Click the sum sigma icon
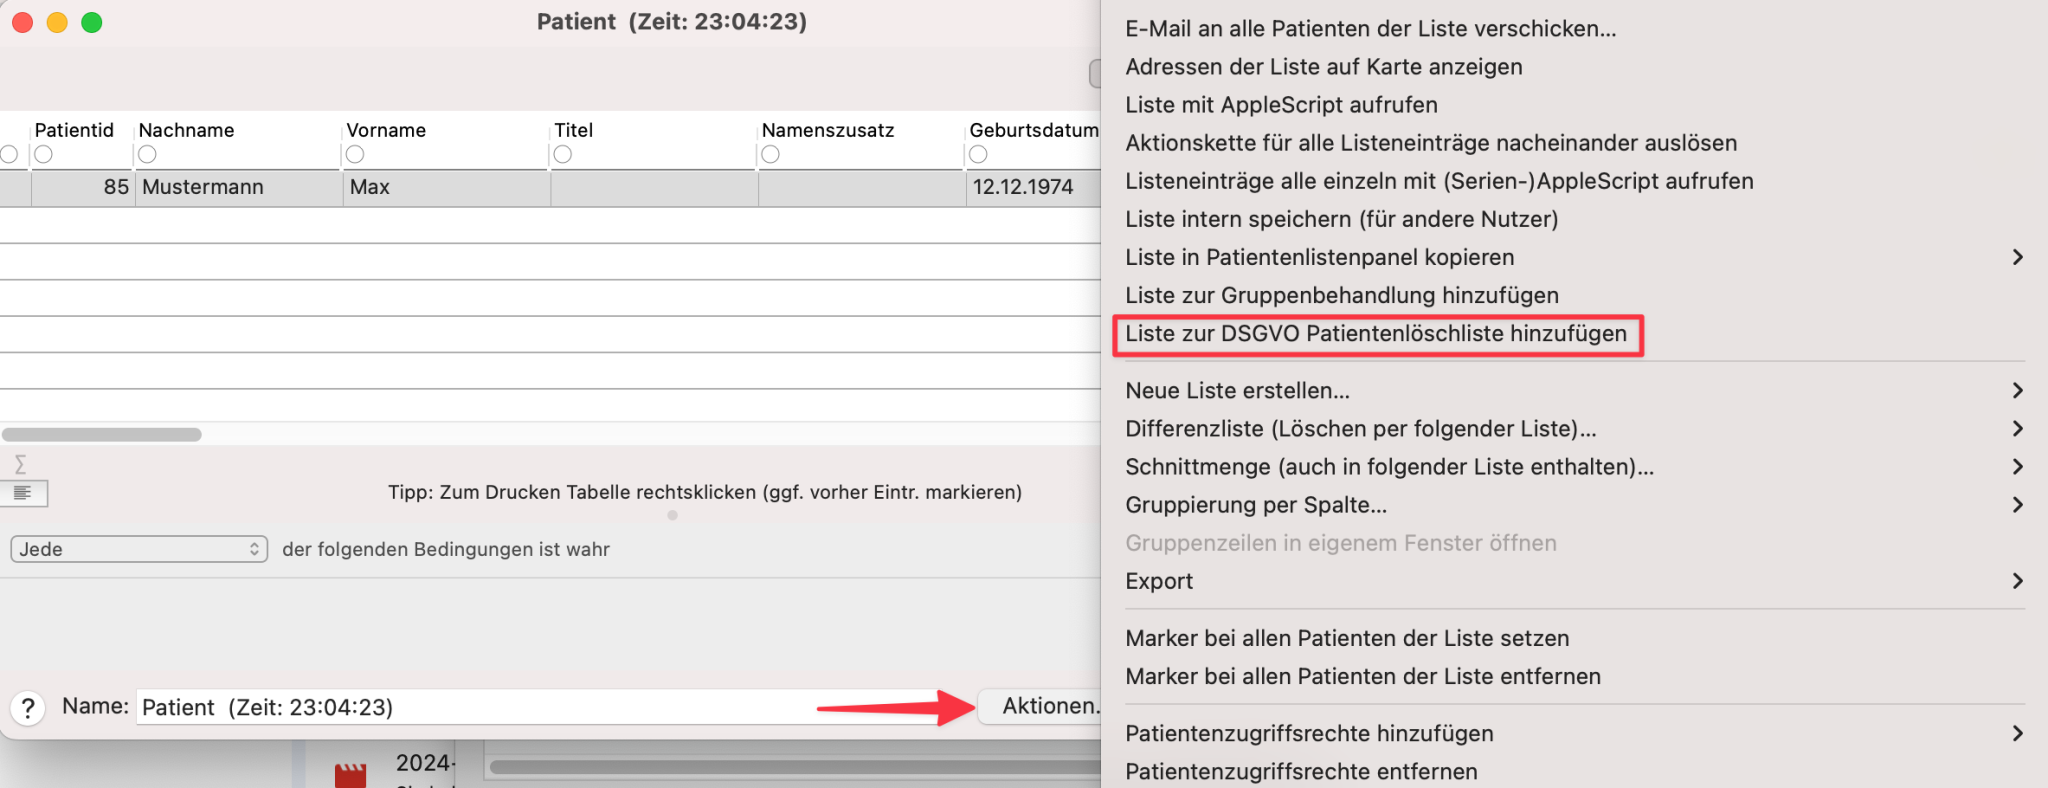The width and height of the screenshot is (2048, 788). (20, 464)
